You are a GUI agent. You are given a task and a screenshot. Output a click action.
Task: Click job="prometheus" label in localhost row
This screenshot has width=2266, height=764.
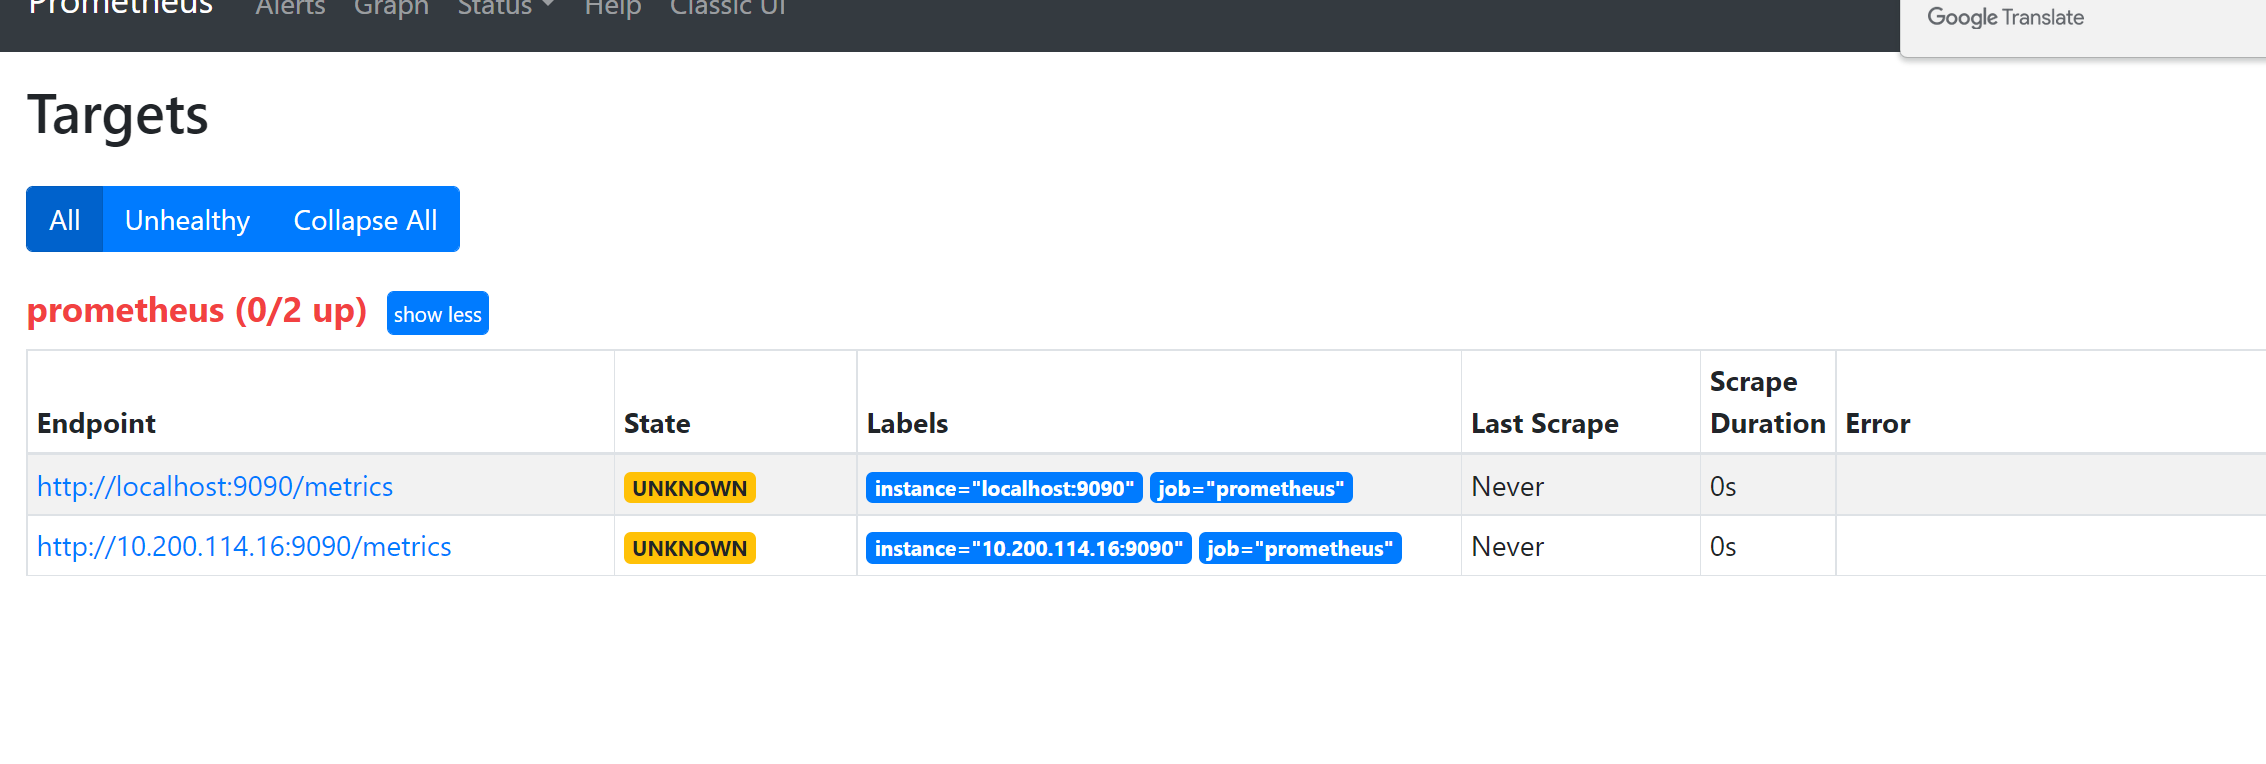1251,488
